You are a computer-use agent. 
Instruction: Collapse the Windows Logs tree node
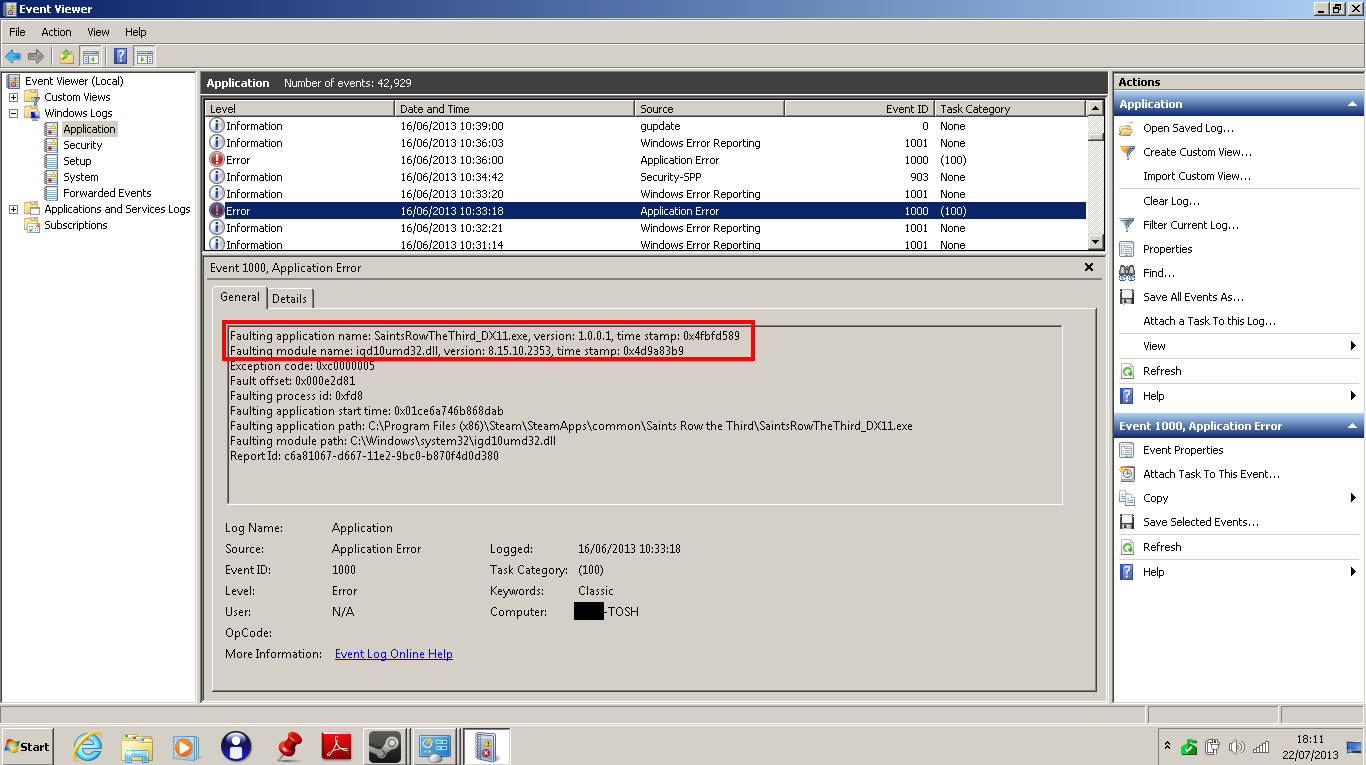[x=13, y=113]
